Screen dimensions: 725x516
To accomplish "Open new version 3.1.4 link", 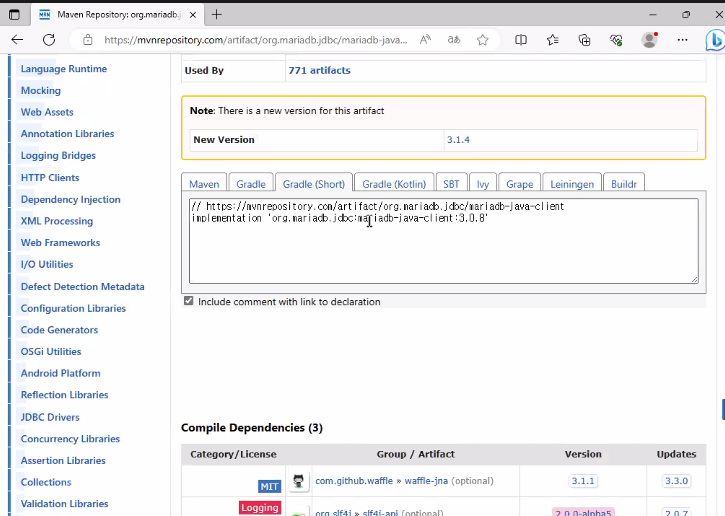I will click(458, 140).
